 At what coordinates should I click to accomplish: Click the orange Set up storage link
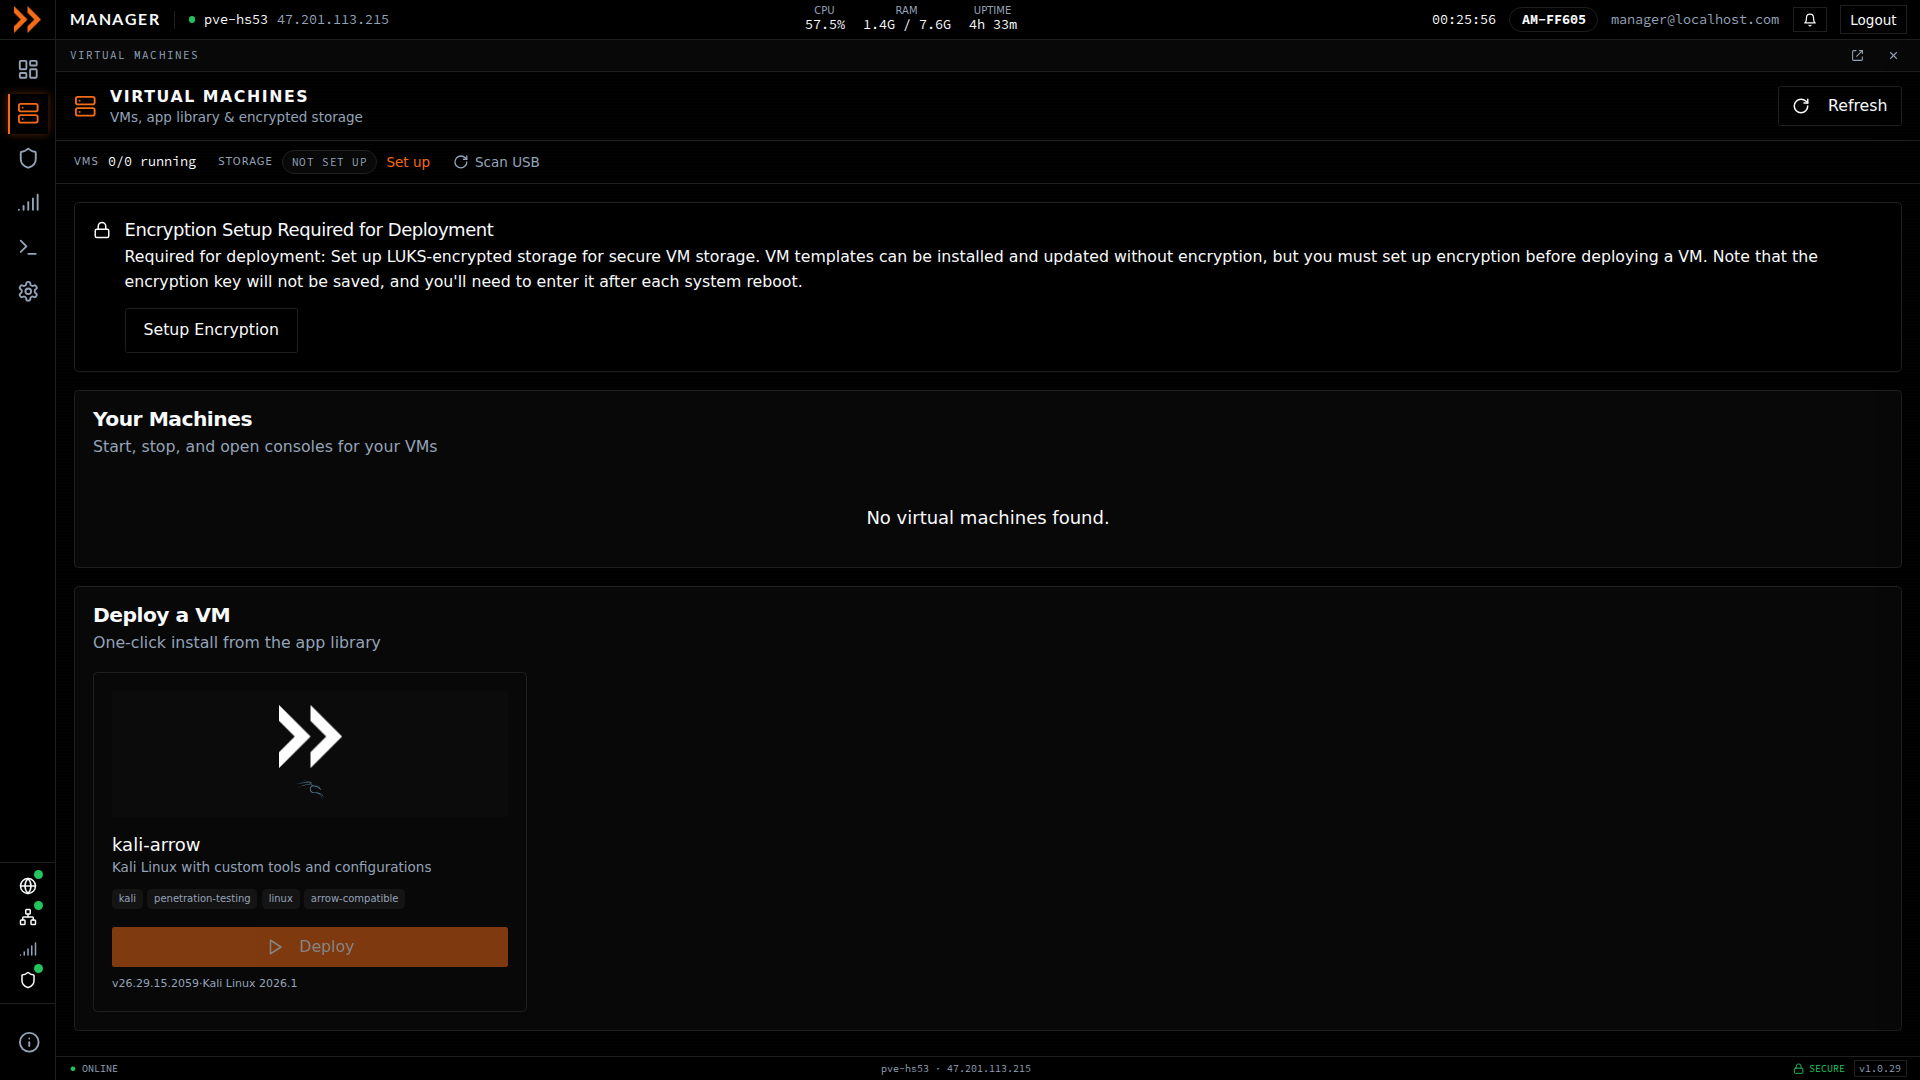(x=408, y=162)
